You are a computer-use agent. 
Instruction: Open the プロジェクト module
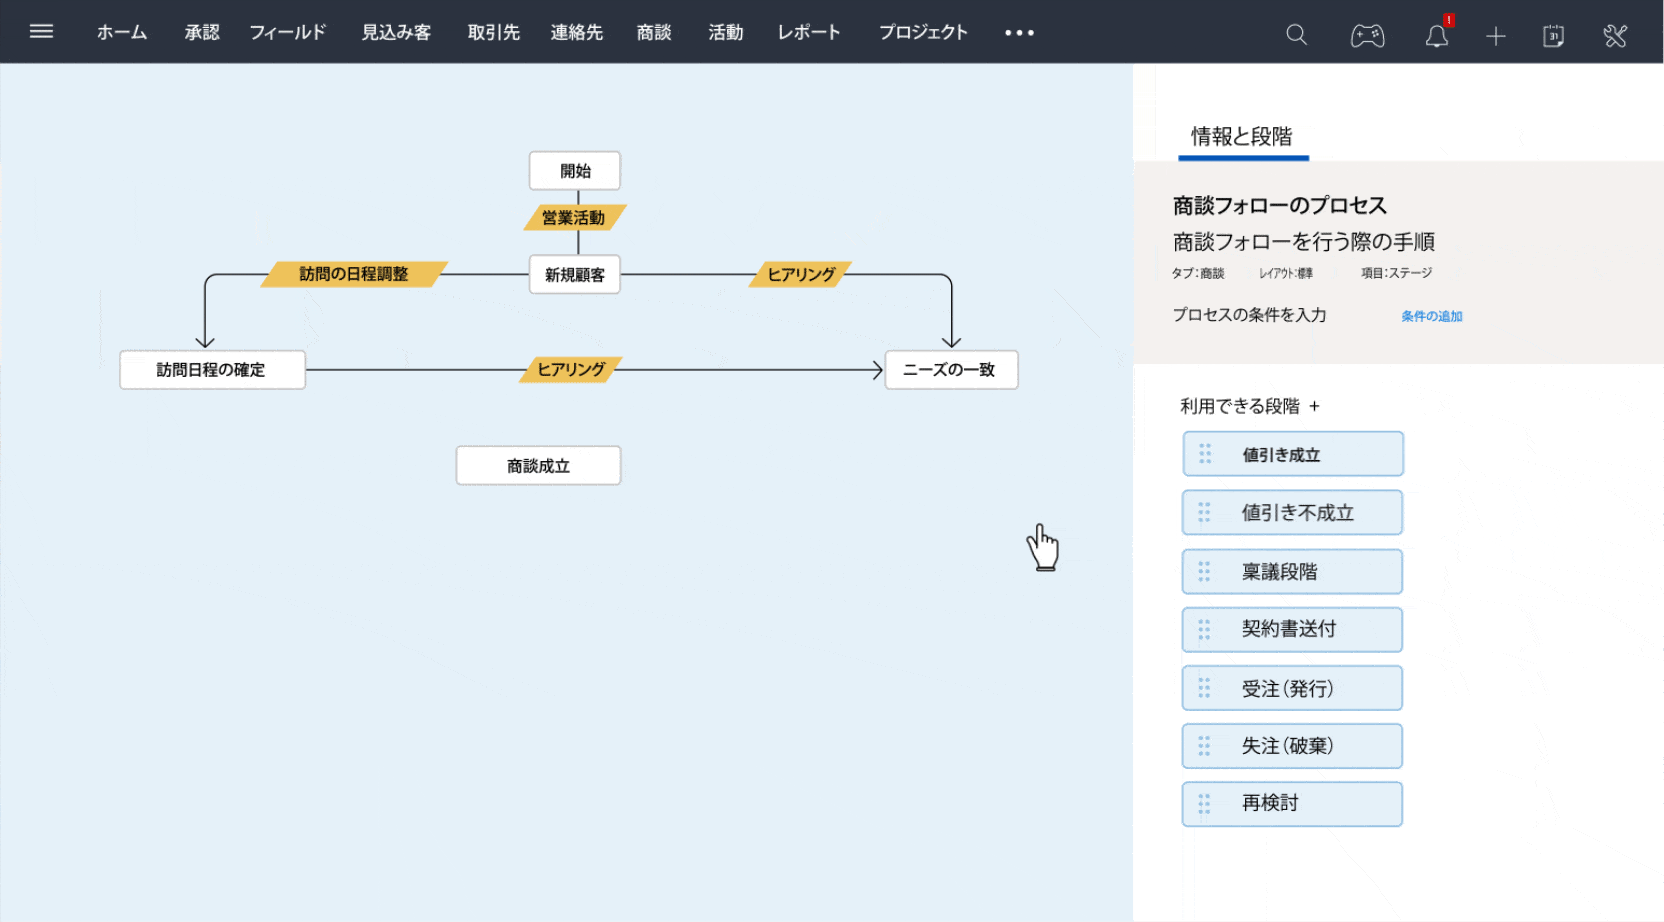tap(923, 32)
